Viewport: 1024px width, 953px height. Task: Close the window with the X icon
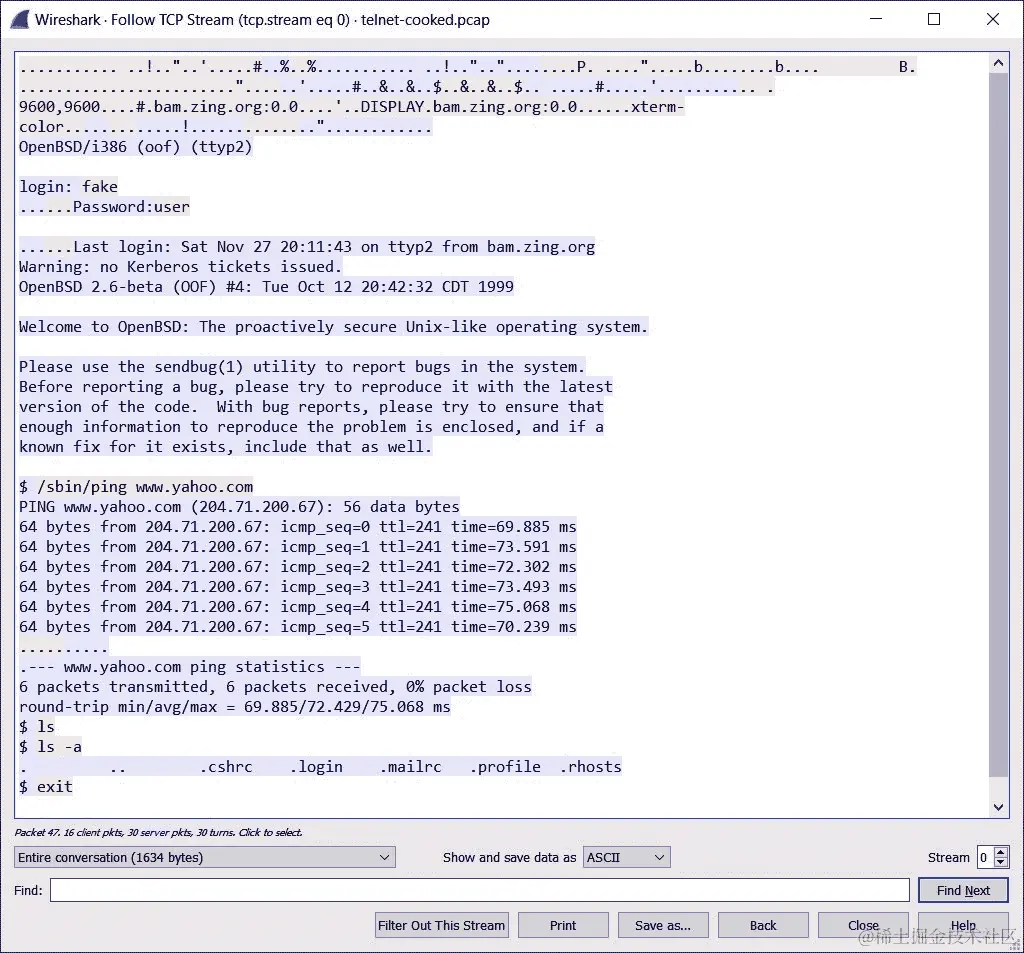pos(993,20)
